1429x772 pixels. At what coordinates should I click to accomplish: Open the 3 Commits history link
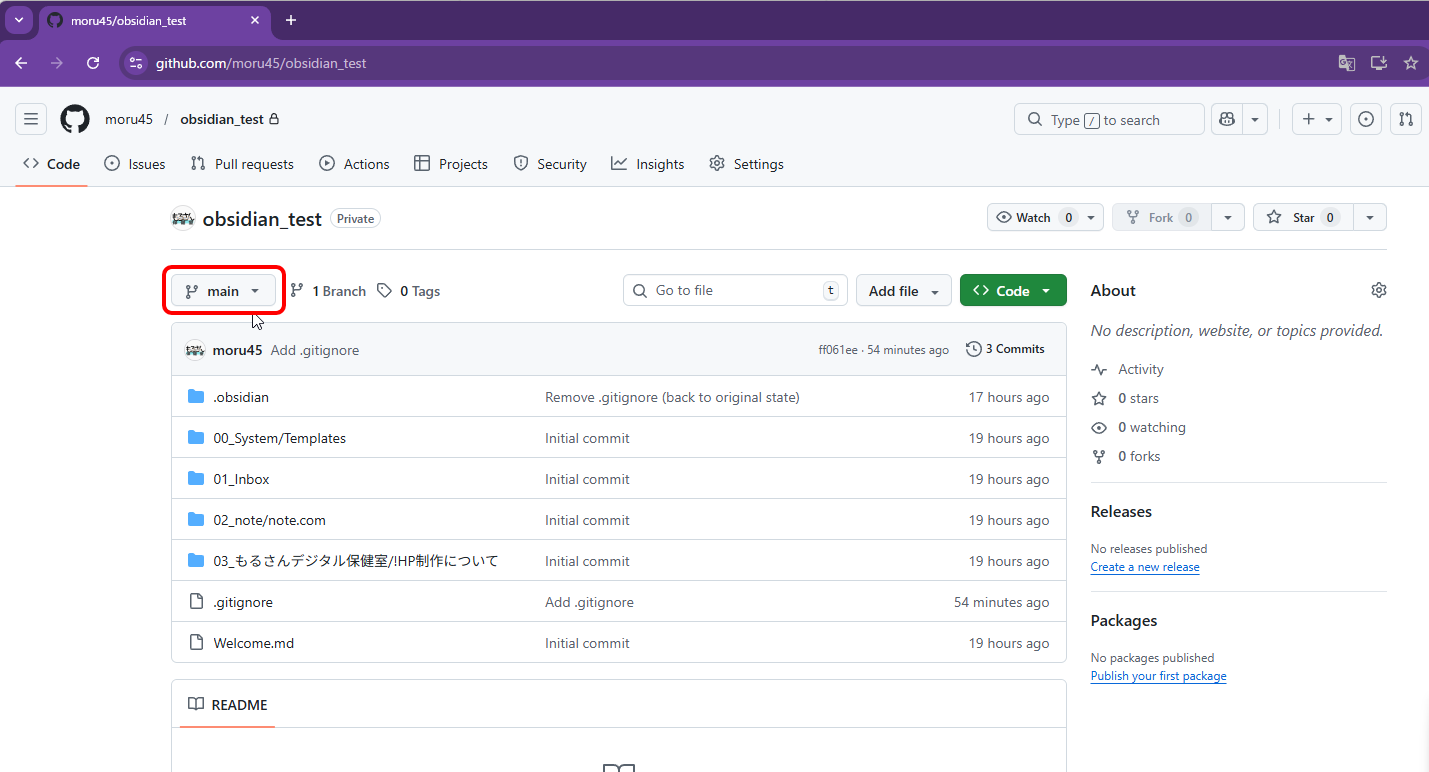coord(1005,349)
